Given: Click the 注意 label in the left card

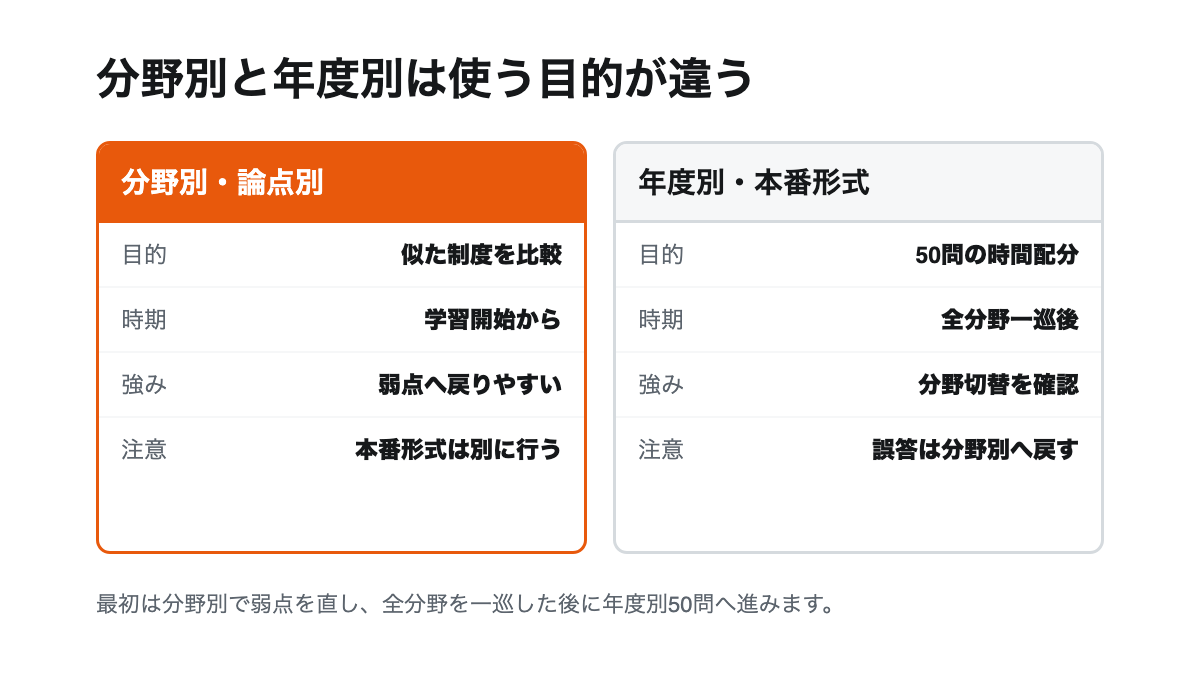Looking at the screenshot, I should (144, 450).
